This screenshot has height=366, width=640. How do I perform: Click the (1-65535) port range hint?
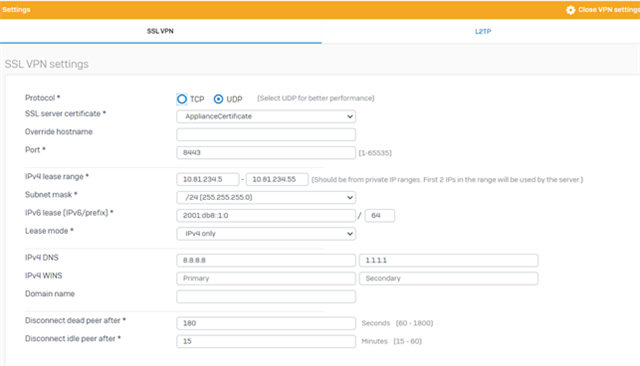click(375, 153)
